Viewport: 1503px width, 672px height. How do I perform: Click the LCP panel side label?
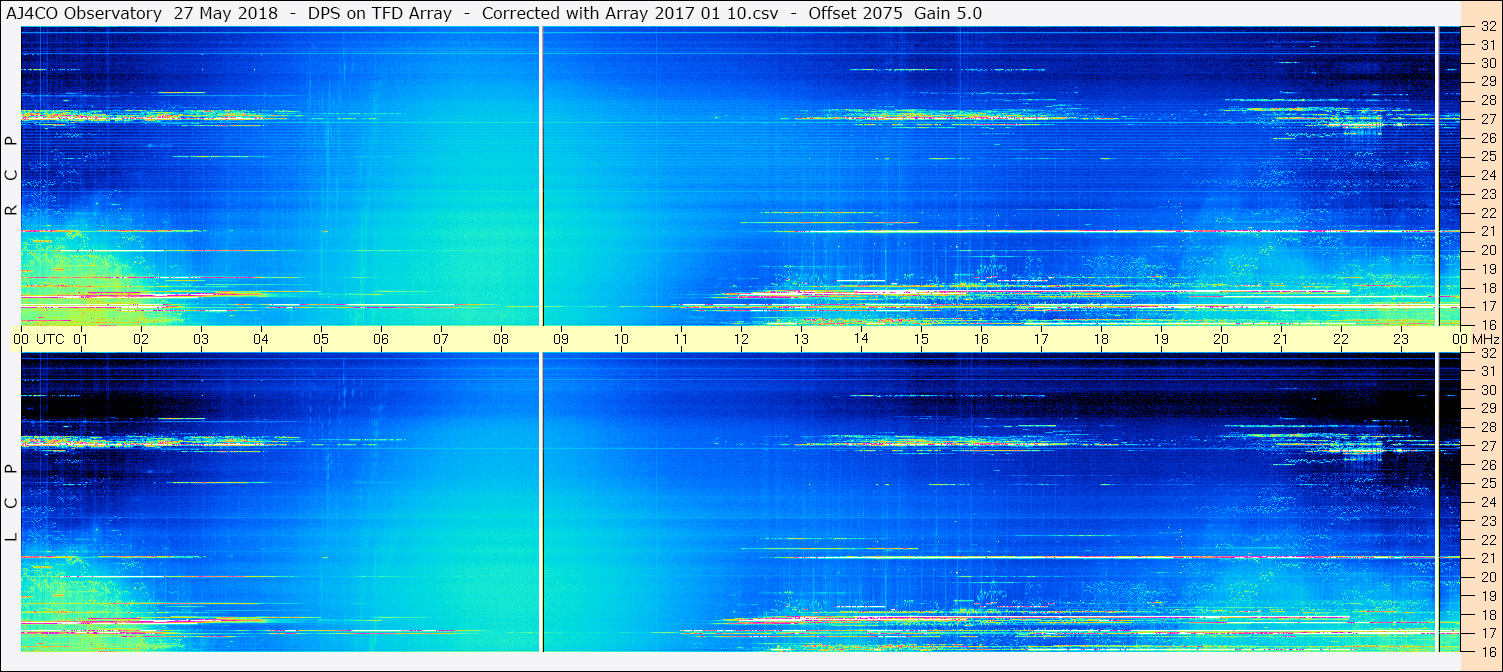(11, 502)
